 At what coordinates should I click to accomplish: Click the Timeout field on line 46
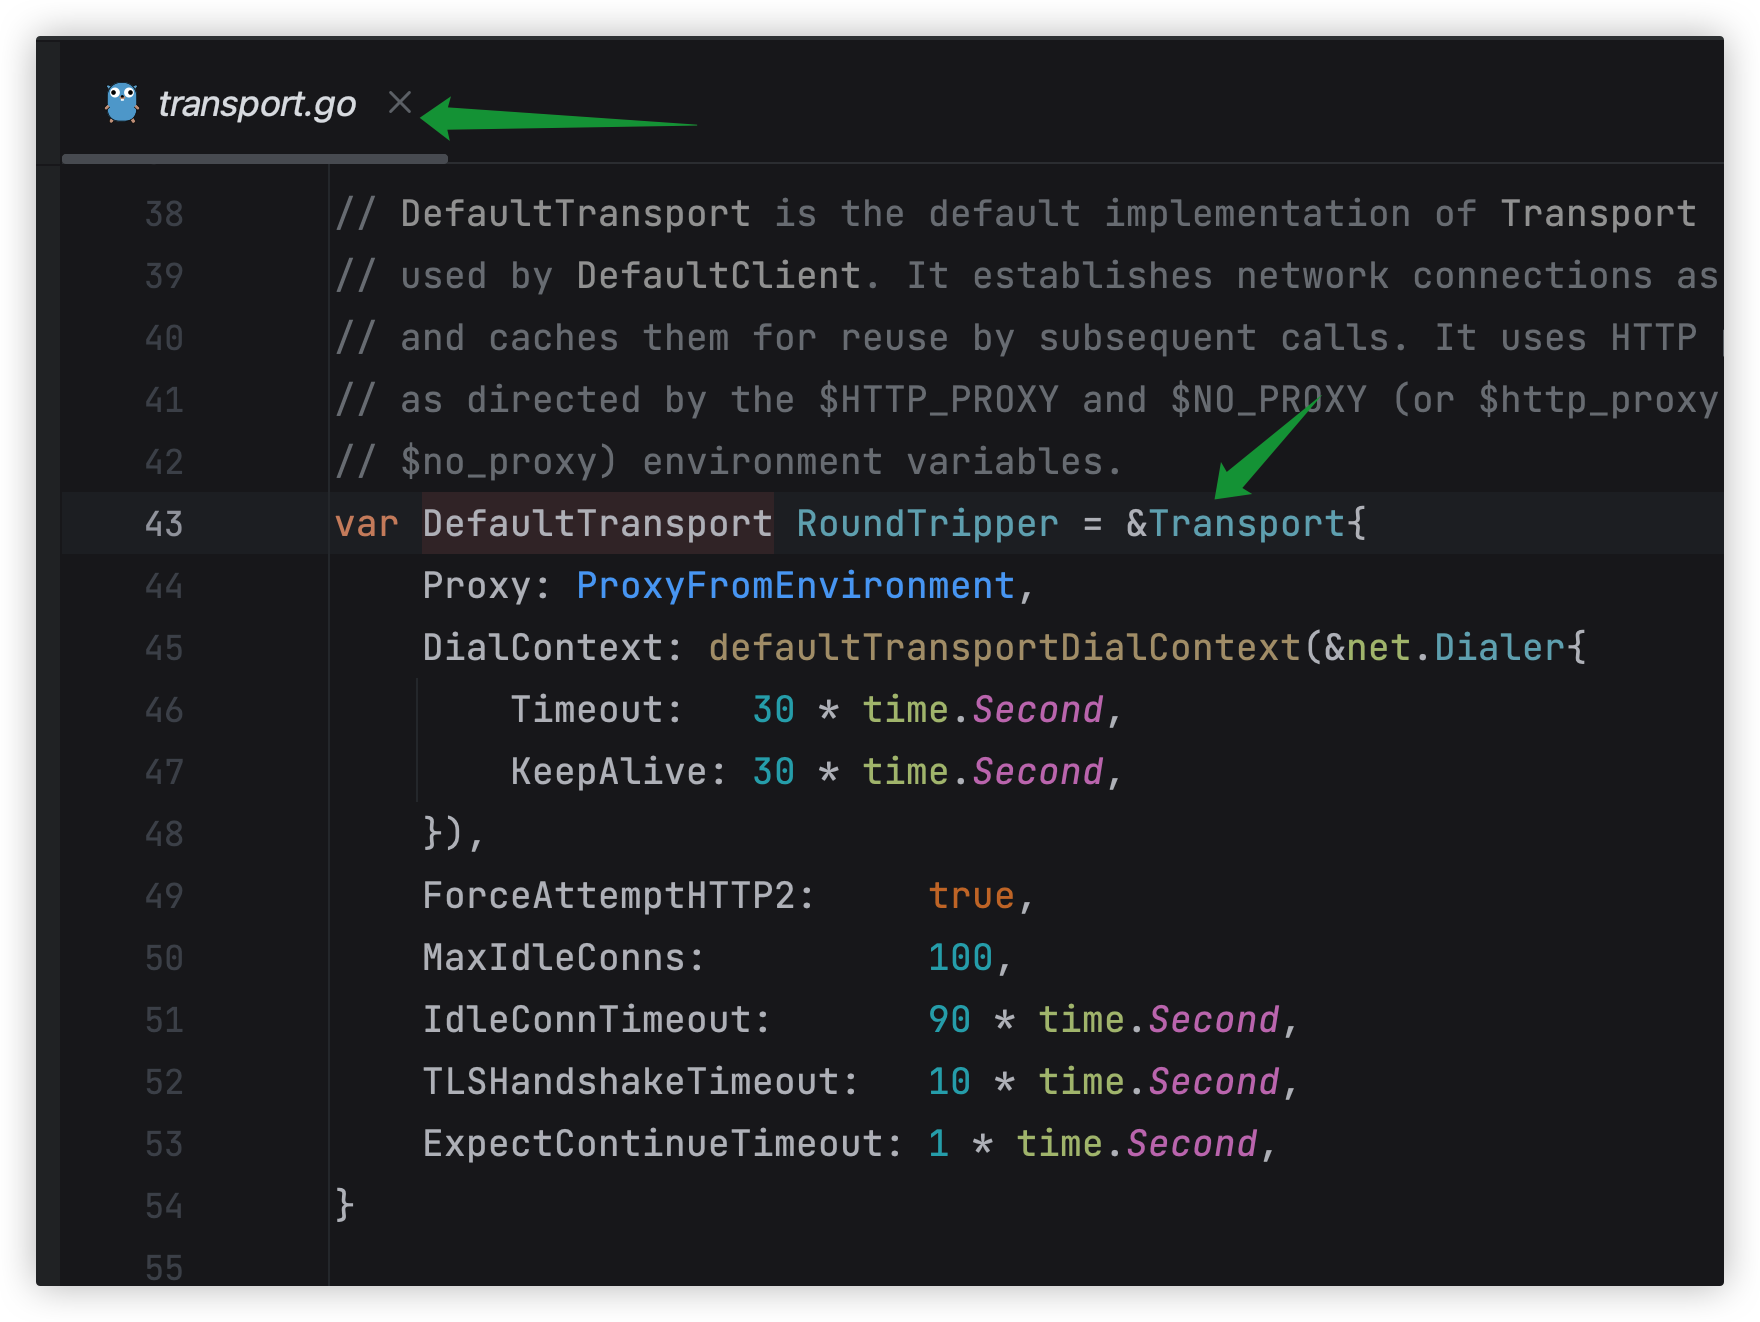pos(586,710)
